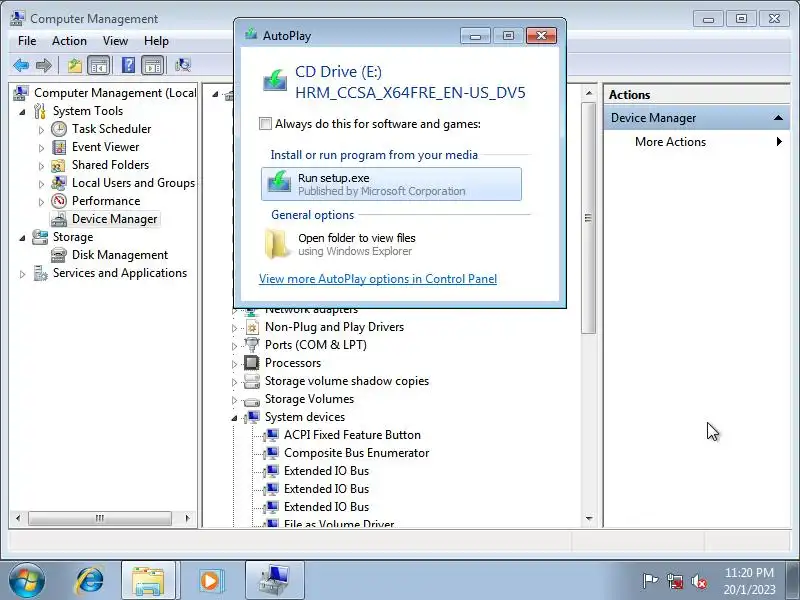Expand the Storage volume shadow copies category
Screen dimensions: 800x600
(234, 382)
